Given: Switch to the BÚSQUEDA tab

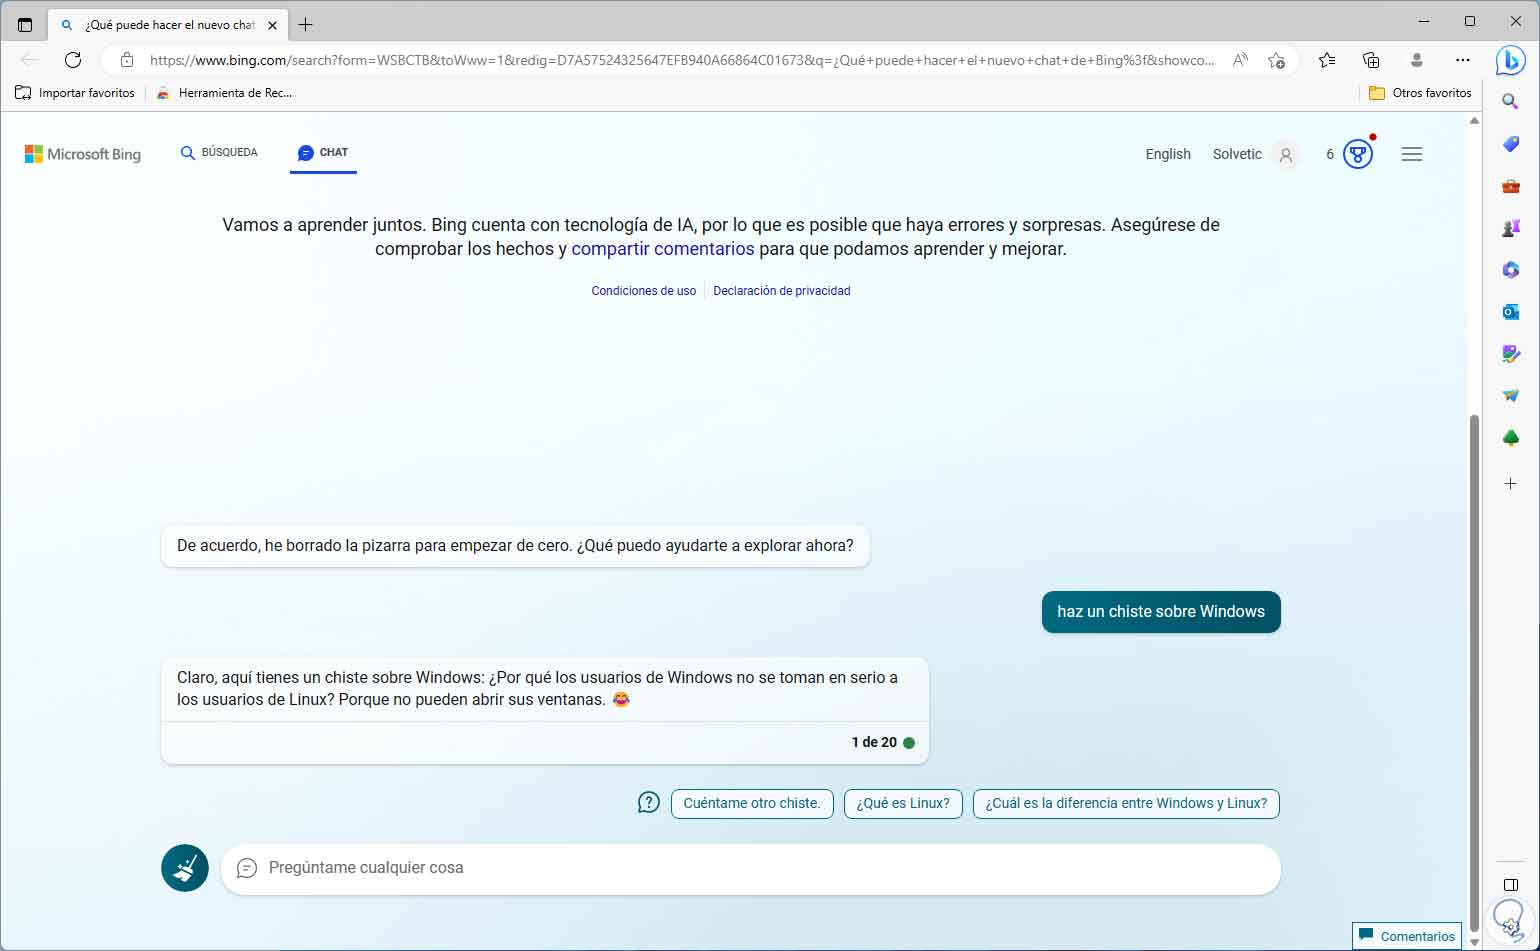Looking at the screenshot, I should 219,153.
